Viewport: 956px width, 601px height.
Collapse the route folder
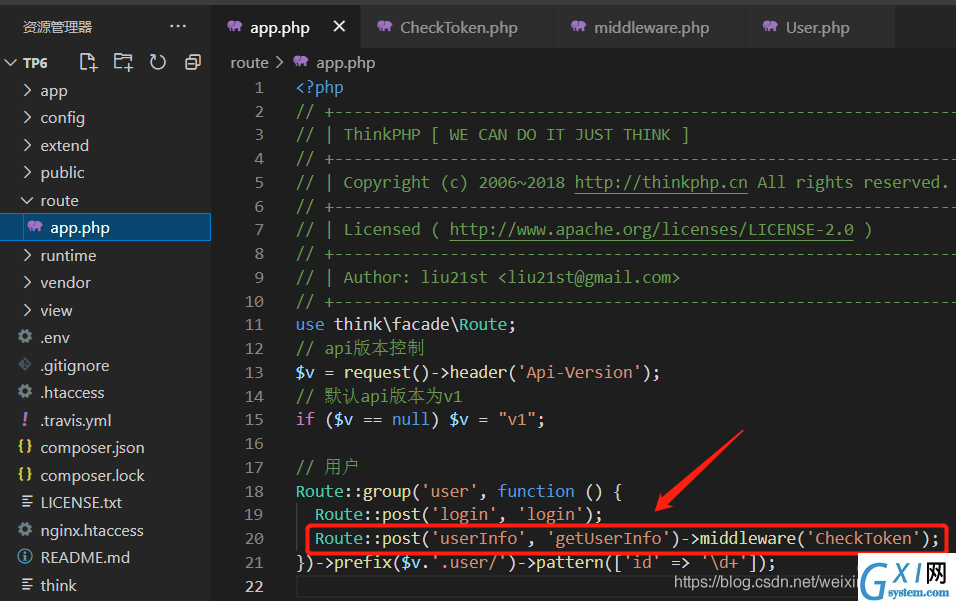coord(27,200)
